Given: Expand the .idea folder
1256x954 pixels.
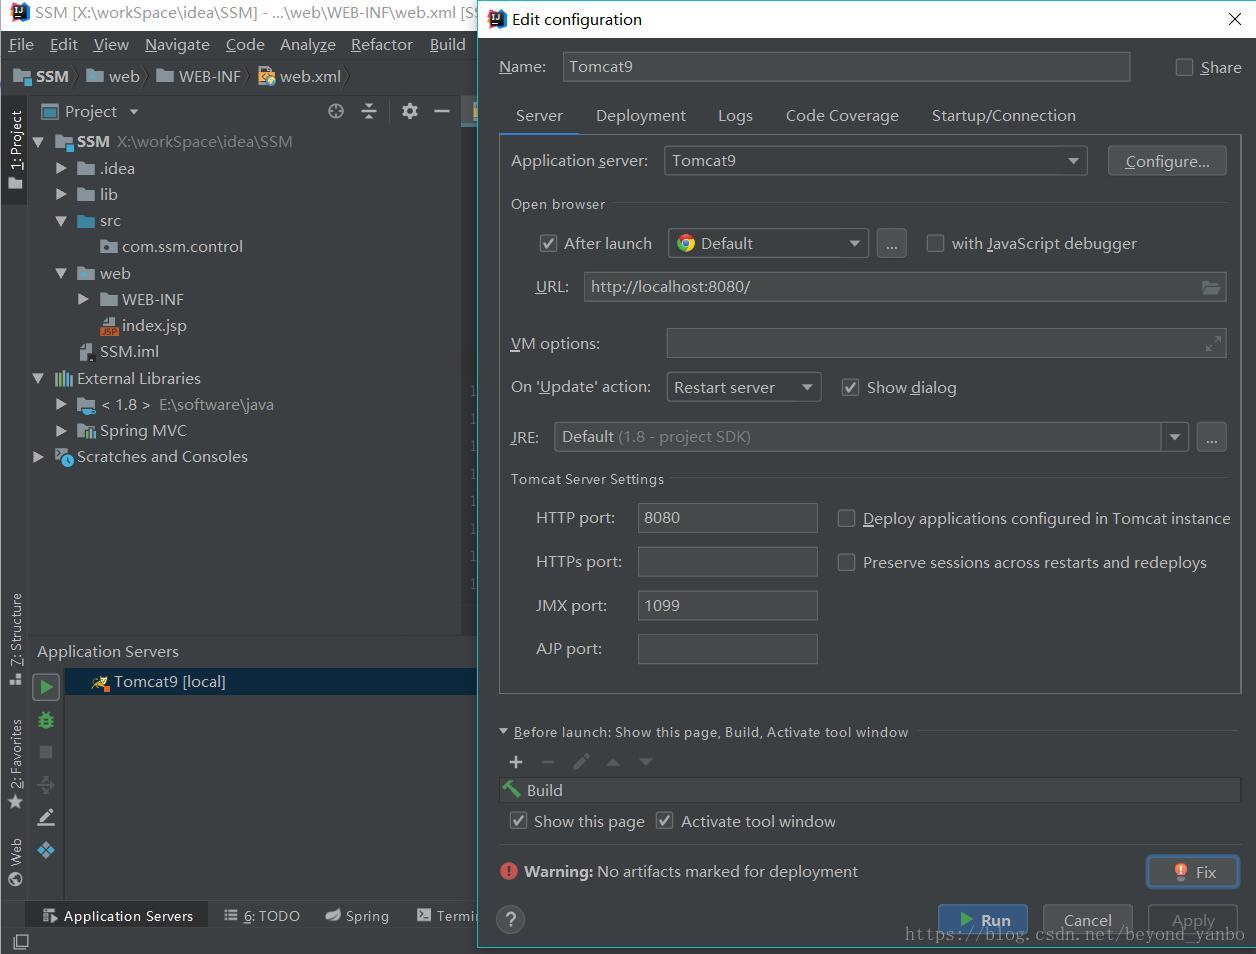Looking at the screenshot, I should point(61,168).
